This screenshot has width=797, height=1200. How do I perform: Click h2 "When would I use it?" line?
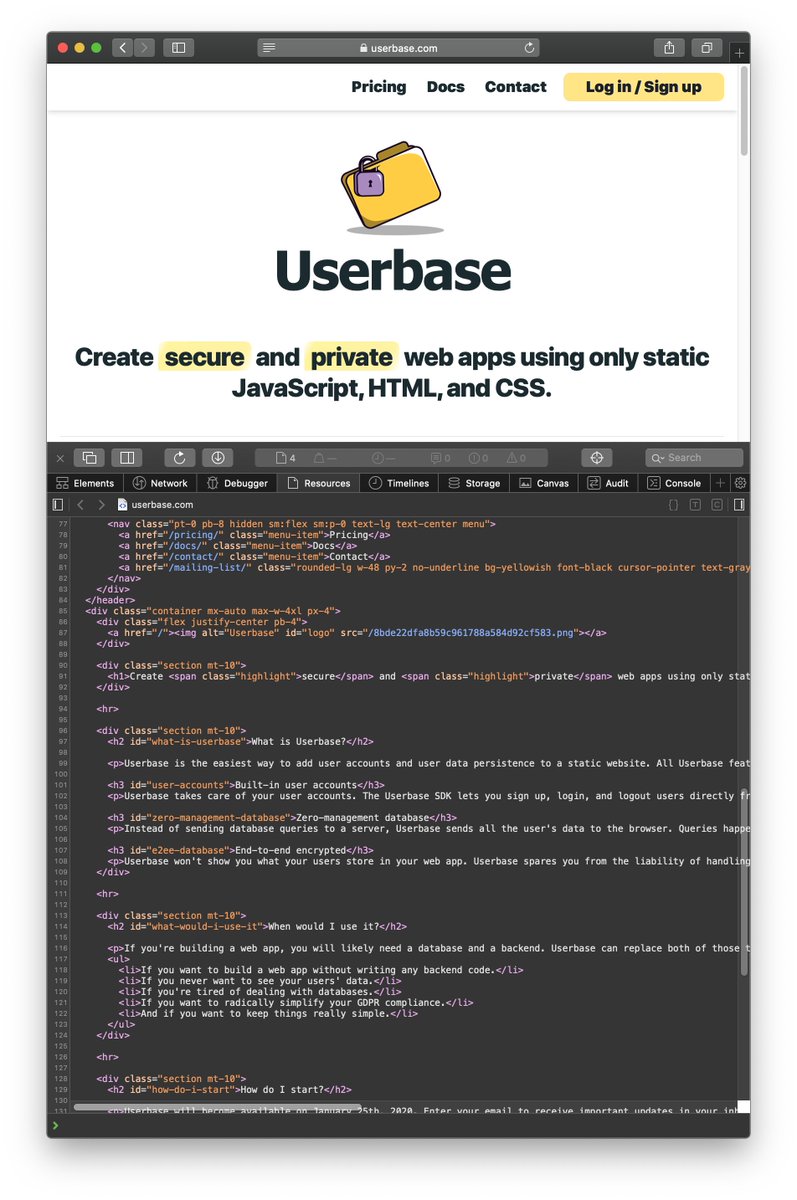[x=257, y=926]
